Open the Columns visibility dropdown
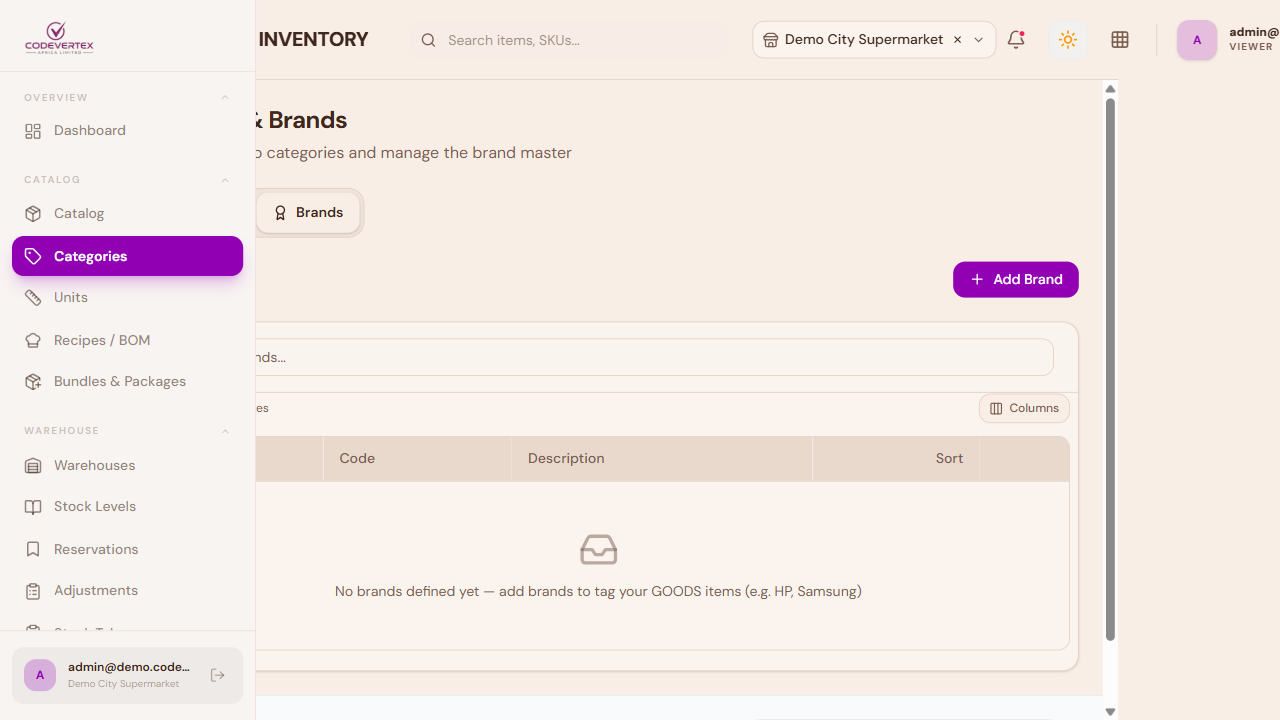Viewport: 1280px width, 720px height. (x=1024, y=408)
